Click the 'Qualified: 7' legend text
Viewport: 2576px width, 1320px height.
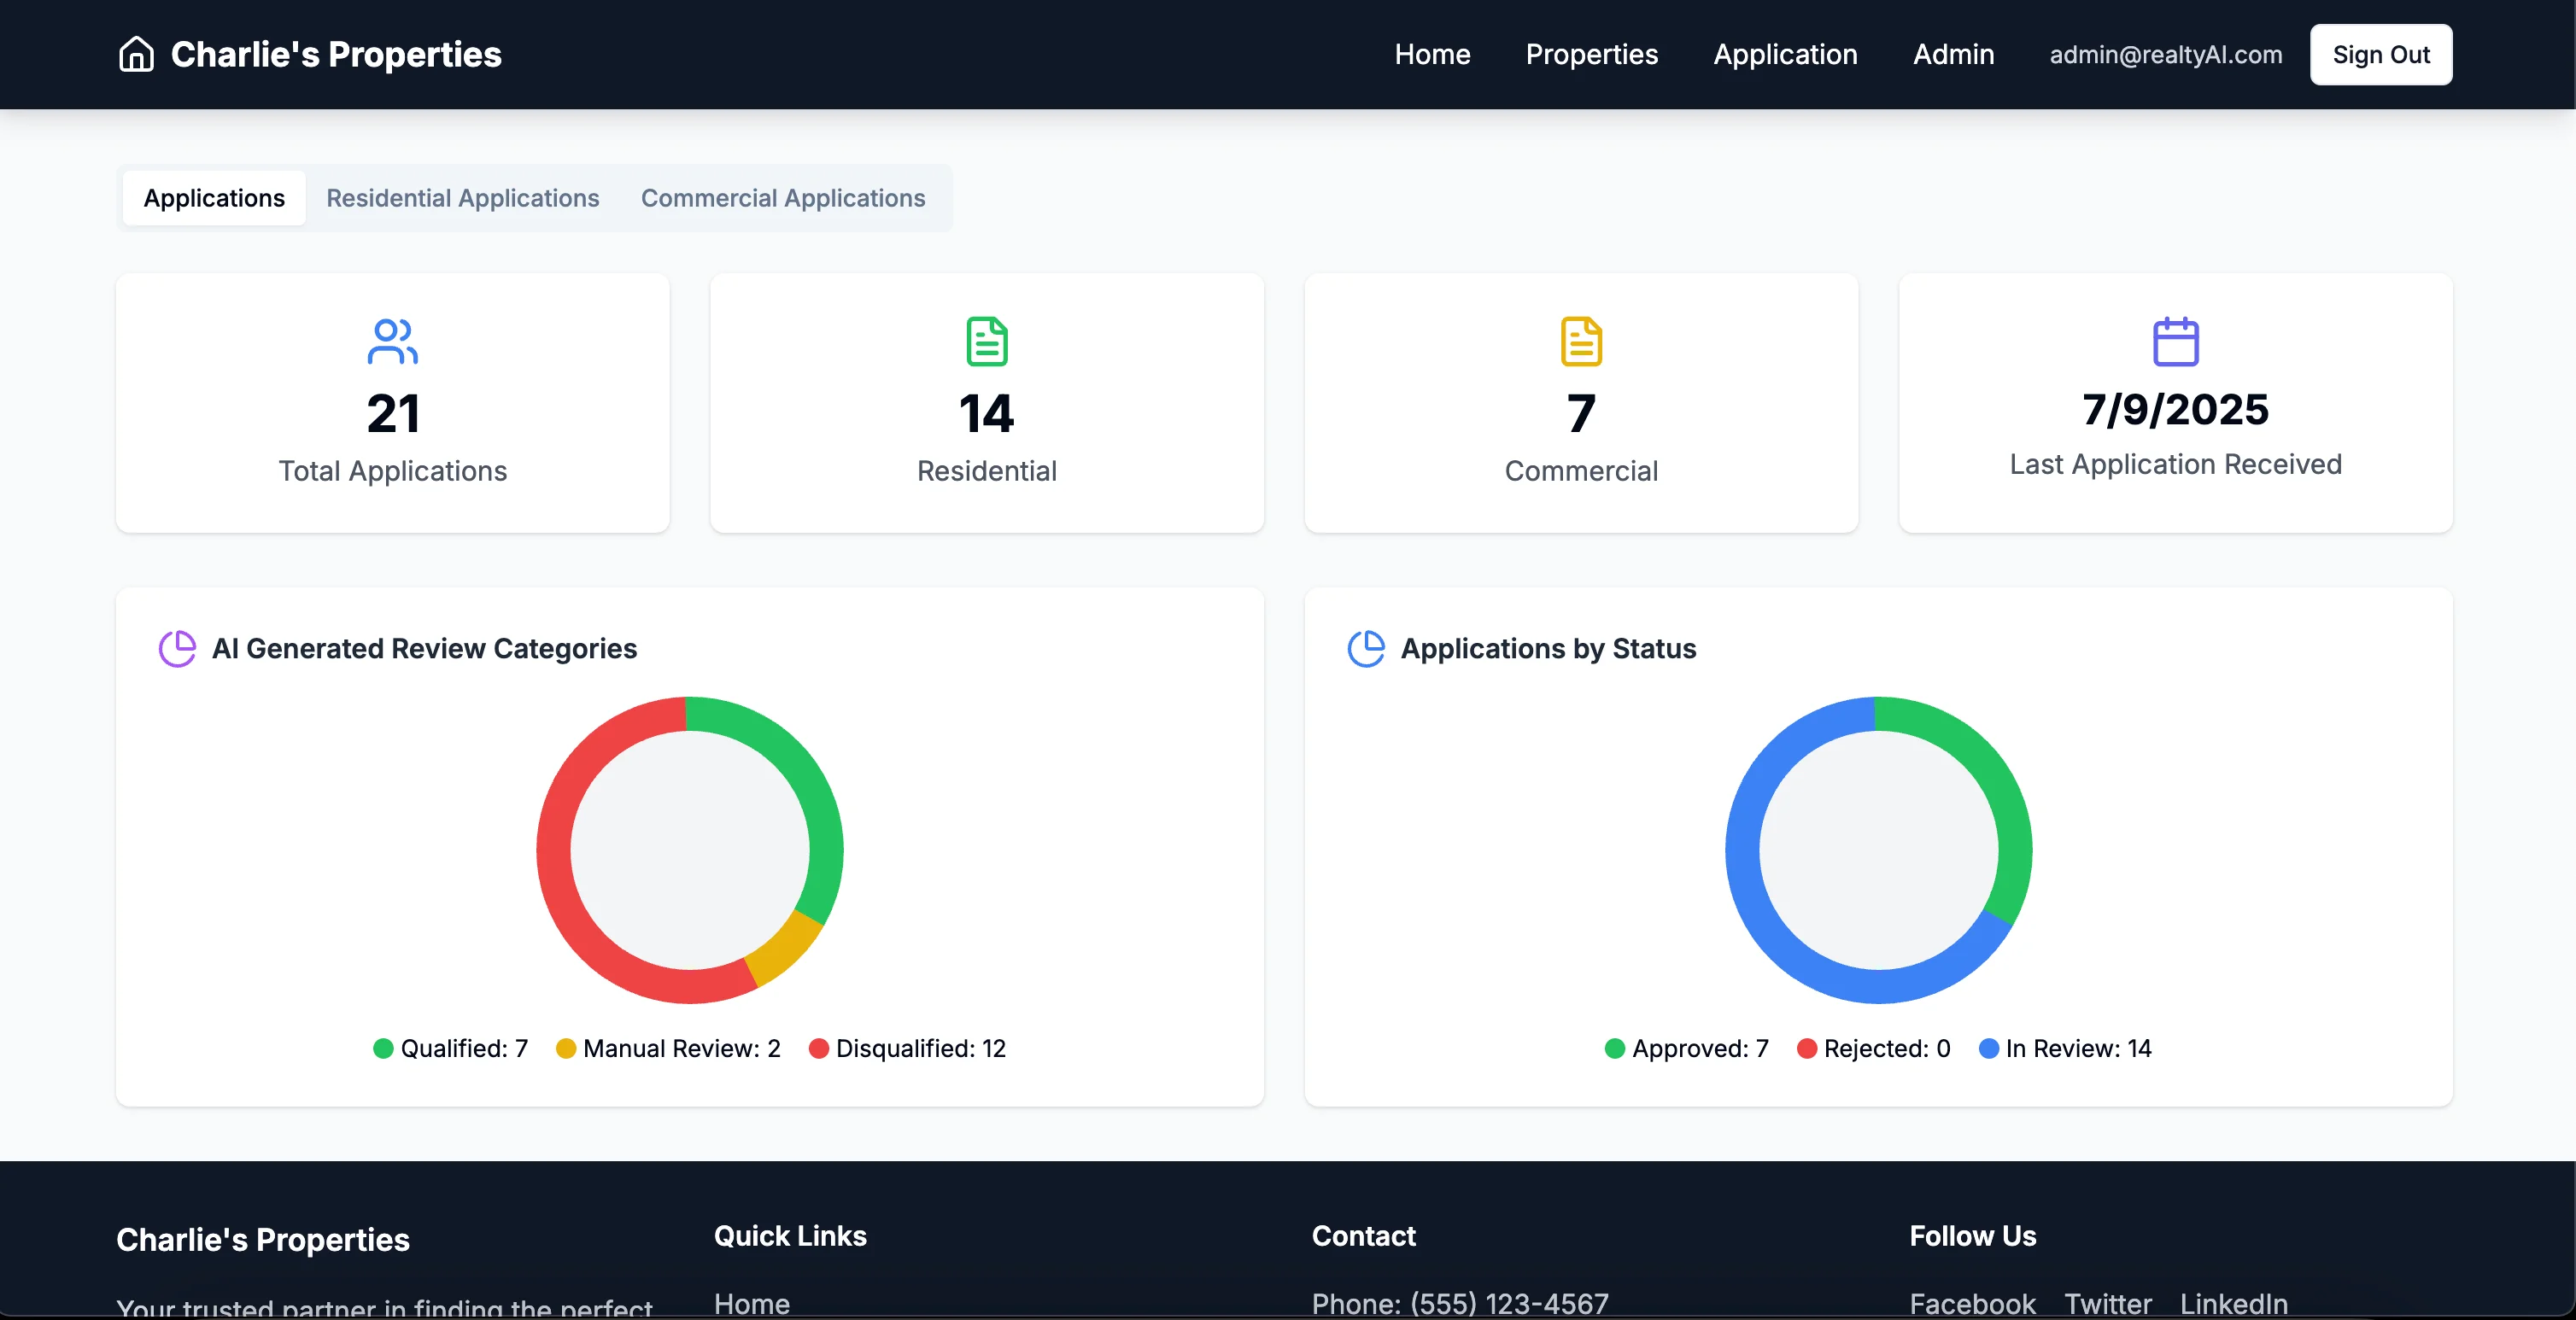[464, 1048]
